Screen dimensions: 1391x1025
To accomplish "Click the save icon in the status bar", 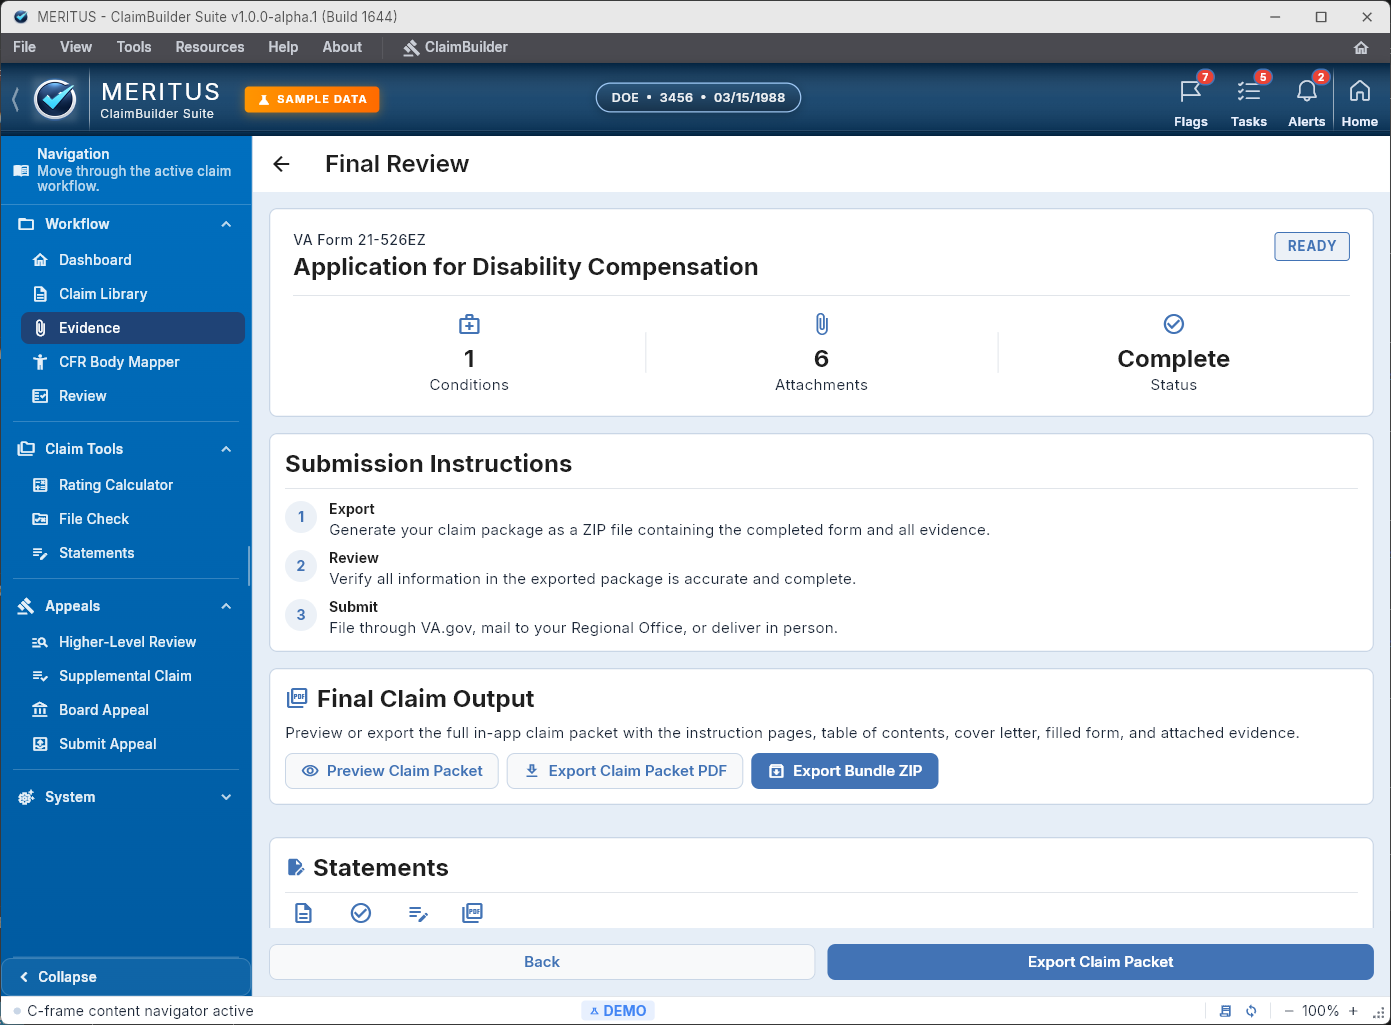I will coord(1226,1010).
